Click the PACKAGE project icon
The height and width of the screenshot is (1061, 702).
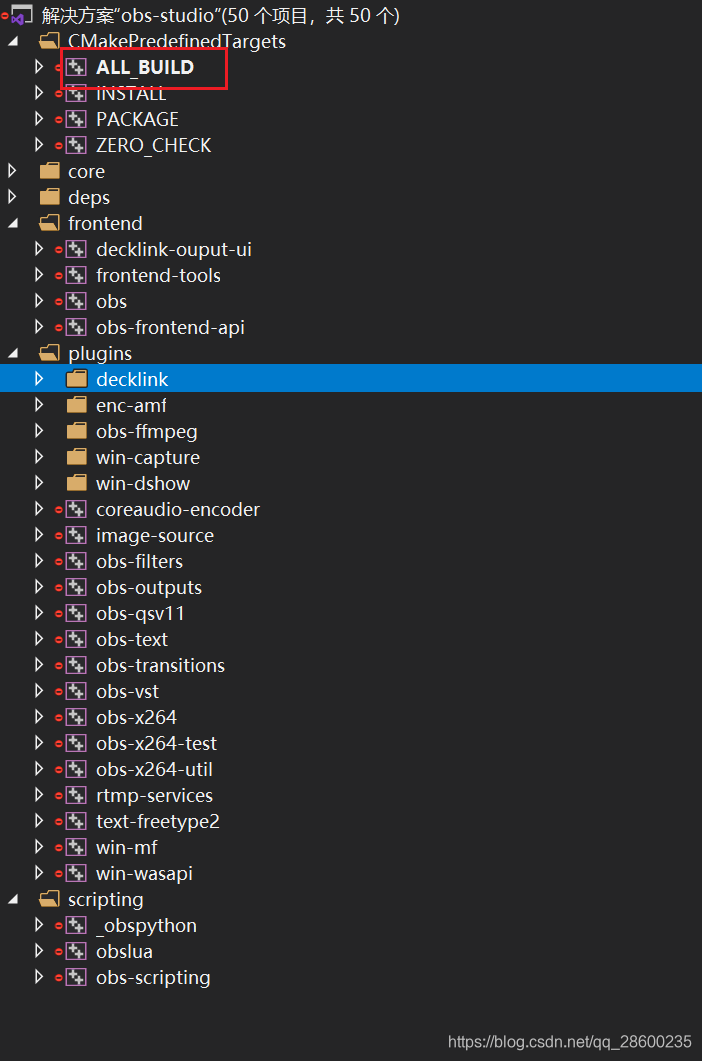(x=76, y=119)
